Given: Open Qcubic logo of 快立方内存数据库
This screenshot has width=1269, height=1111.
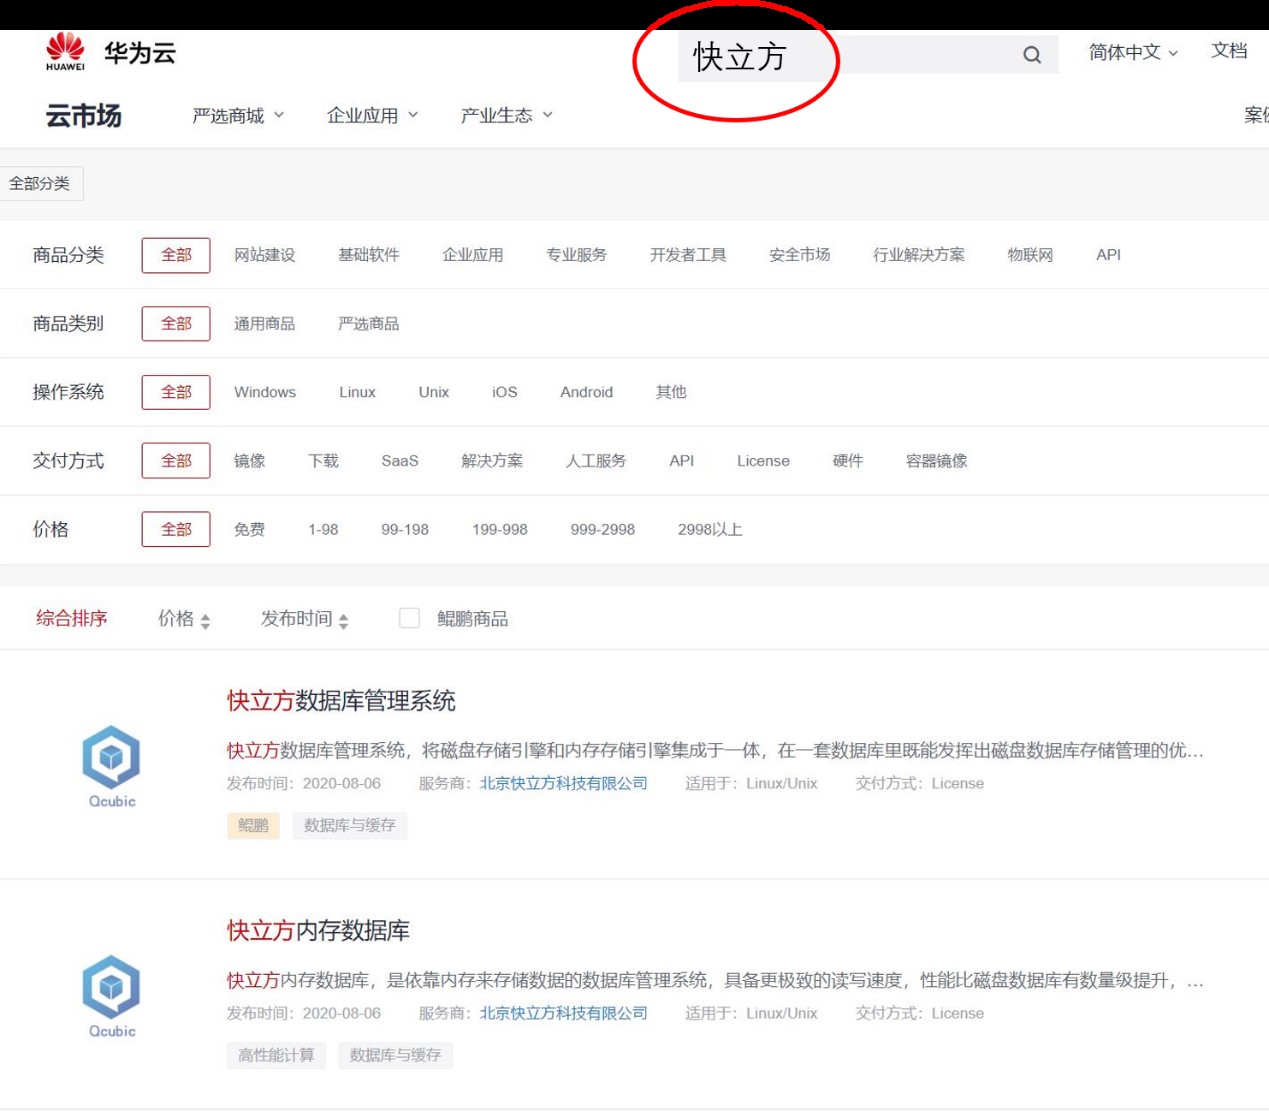Looking at the screenshot, I should (111, 997).
